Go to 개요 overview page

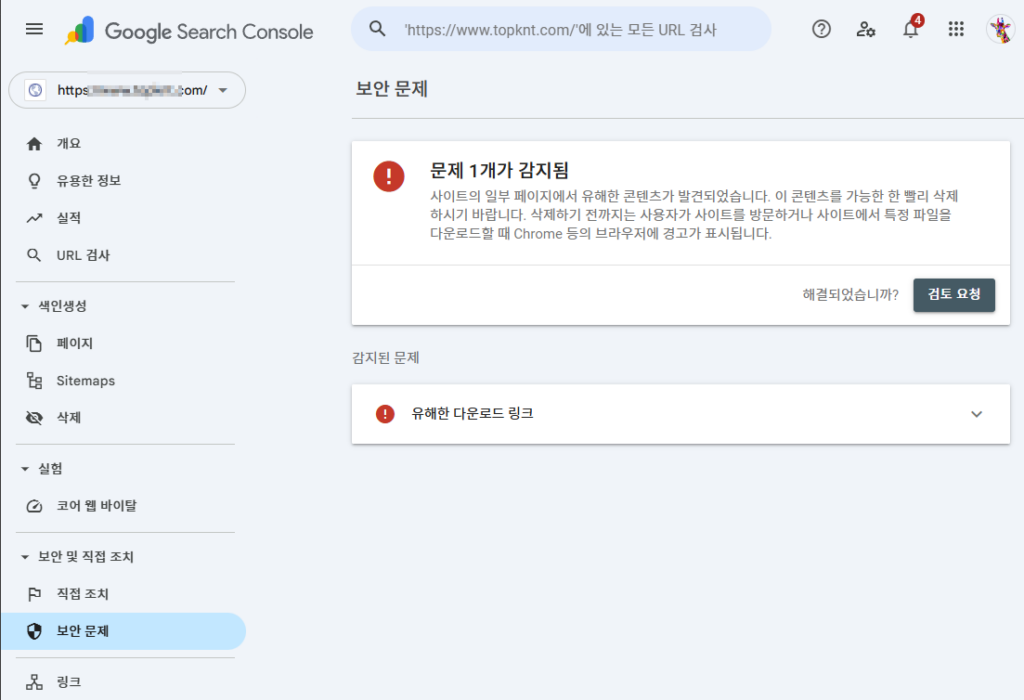coord(68,144)
